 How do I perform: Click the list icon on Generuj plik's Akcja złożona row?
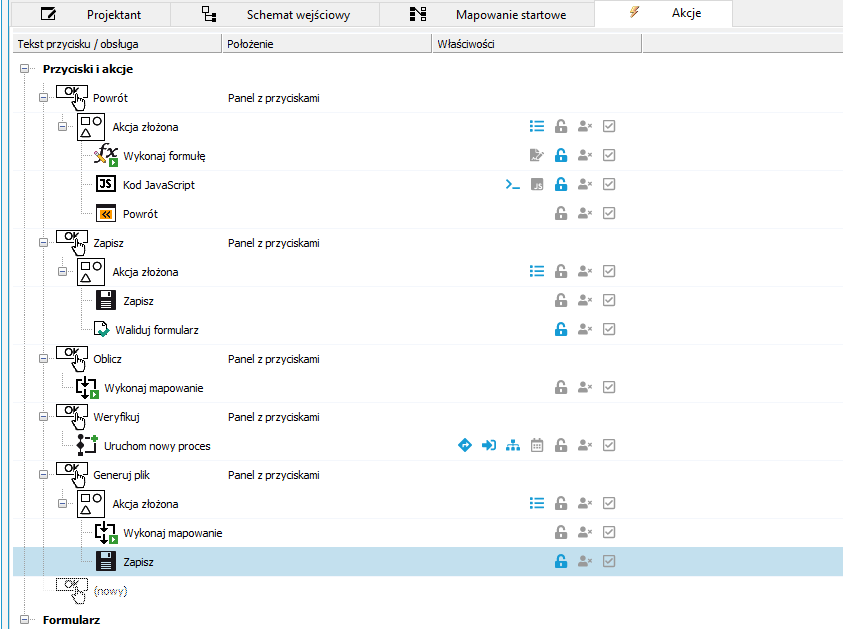pos(537,504)
